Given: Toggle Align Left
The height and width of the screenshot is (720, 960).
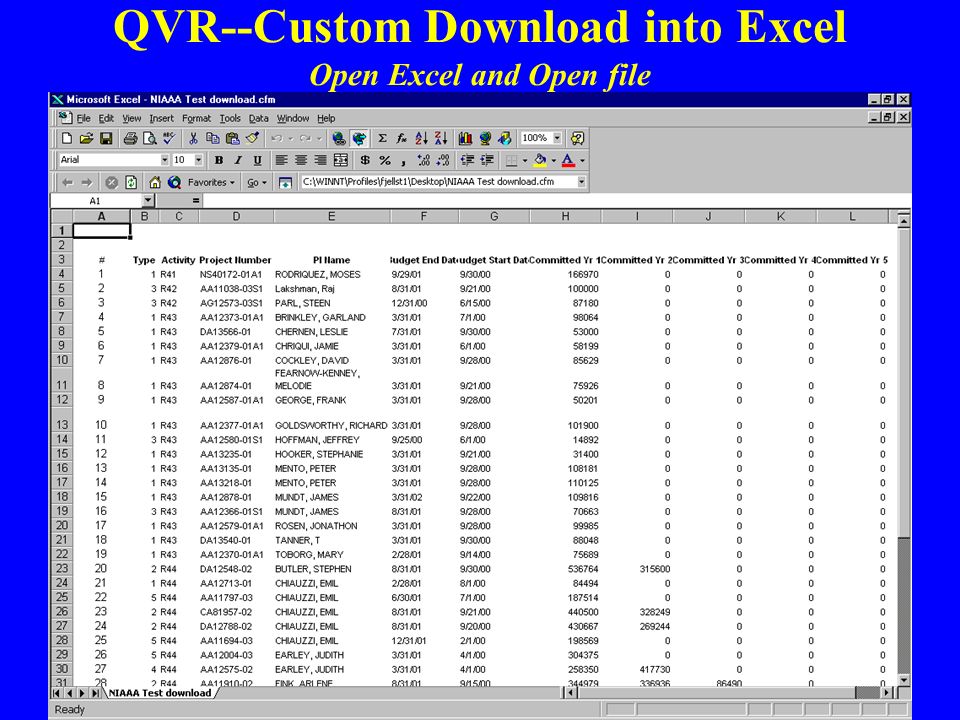Looking at the screenshot, I should point(281,160).
